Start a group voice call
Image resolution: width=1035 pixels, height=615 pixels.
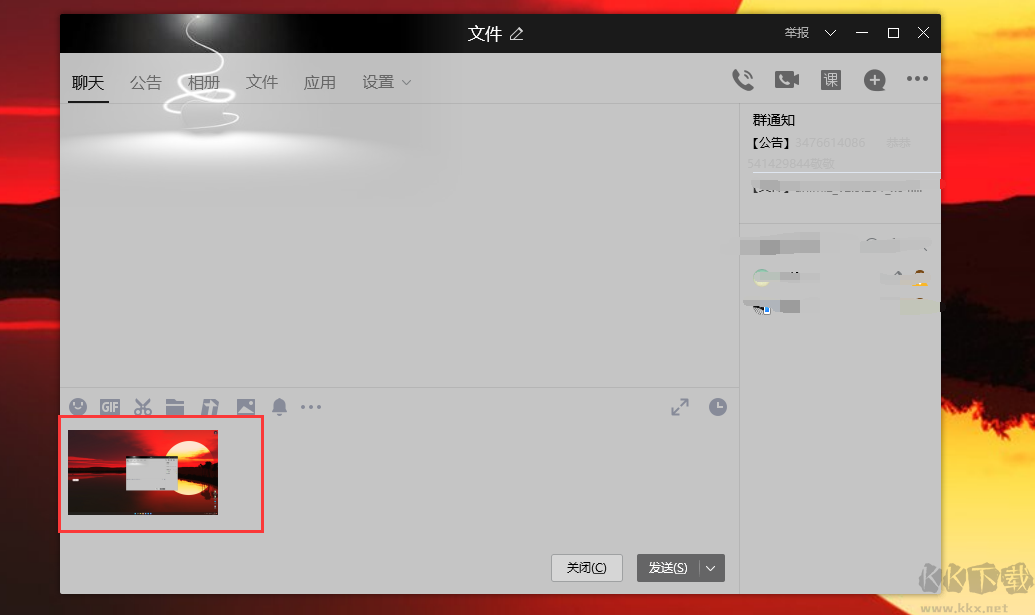[x=743, y=79]
